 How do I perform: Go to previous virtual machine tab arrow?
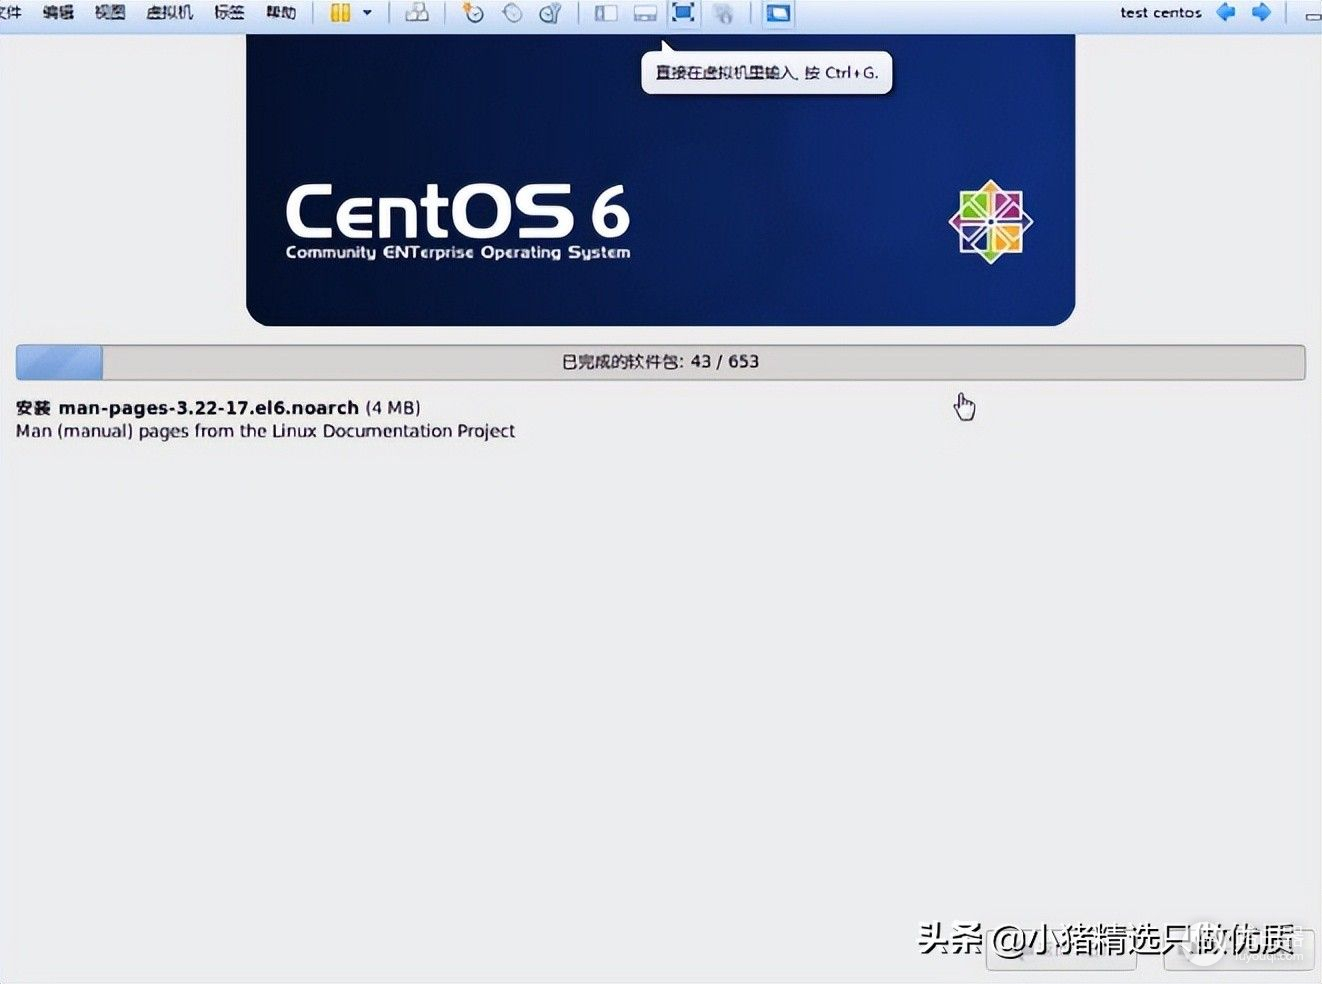click(1226, 12)
